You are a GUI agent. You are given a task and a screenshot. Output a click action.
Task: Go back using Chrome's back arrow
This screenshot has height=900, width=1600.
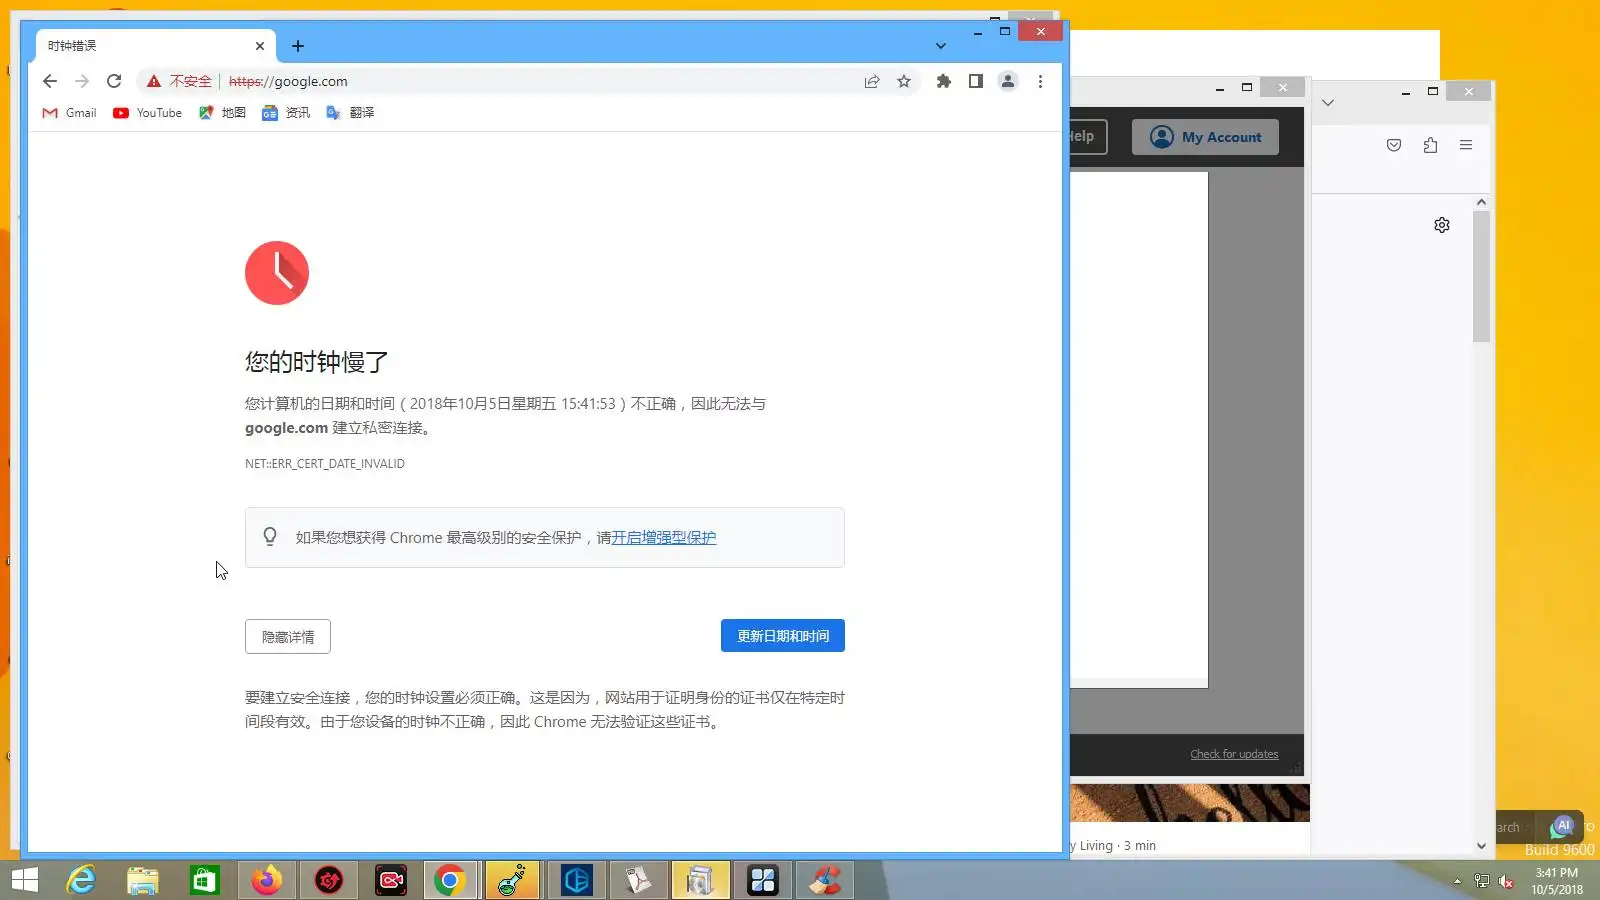[x=50, y=81]
